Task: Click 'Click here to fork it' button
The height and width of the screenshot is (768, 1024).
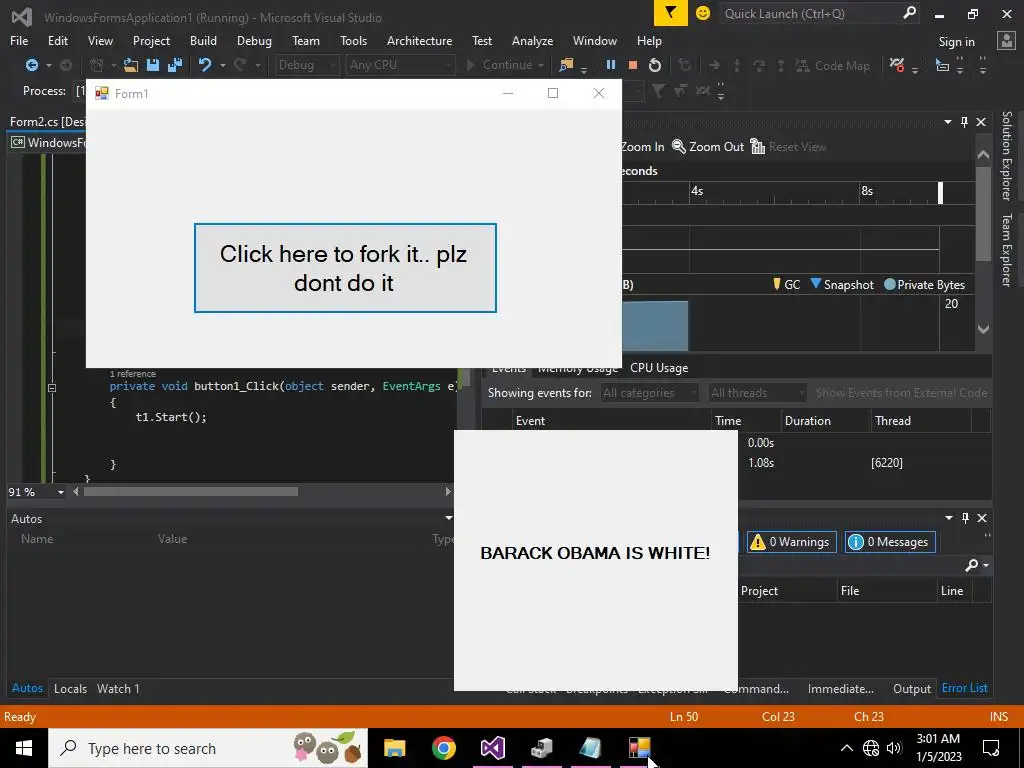Action: click(345, 268)
